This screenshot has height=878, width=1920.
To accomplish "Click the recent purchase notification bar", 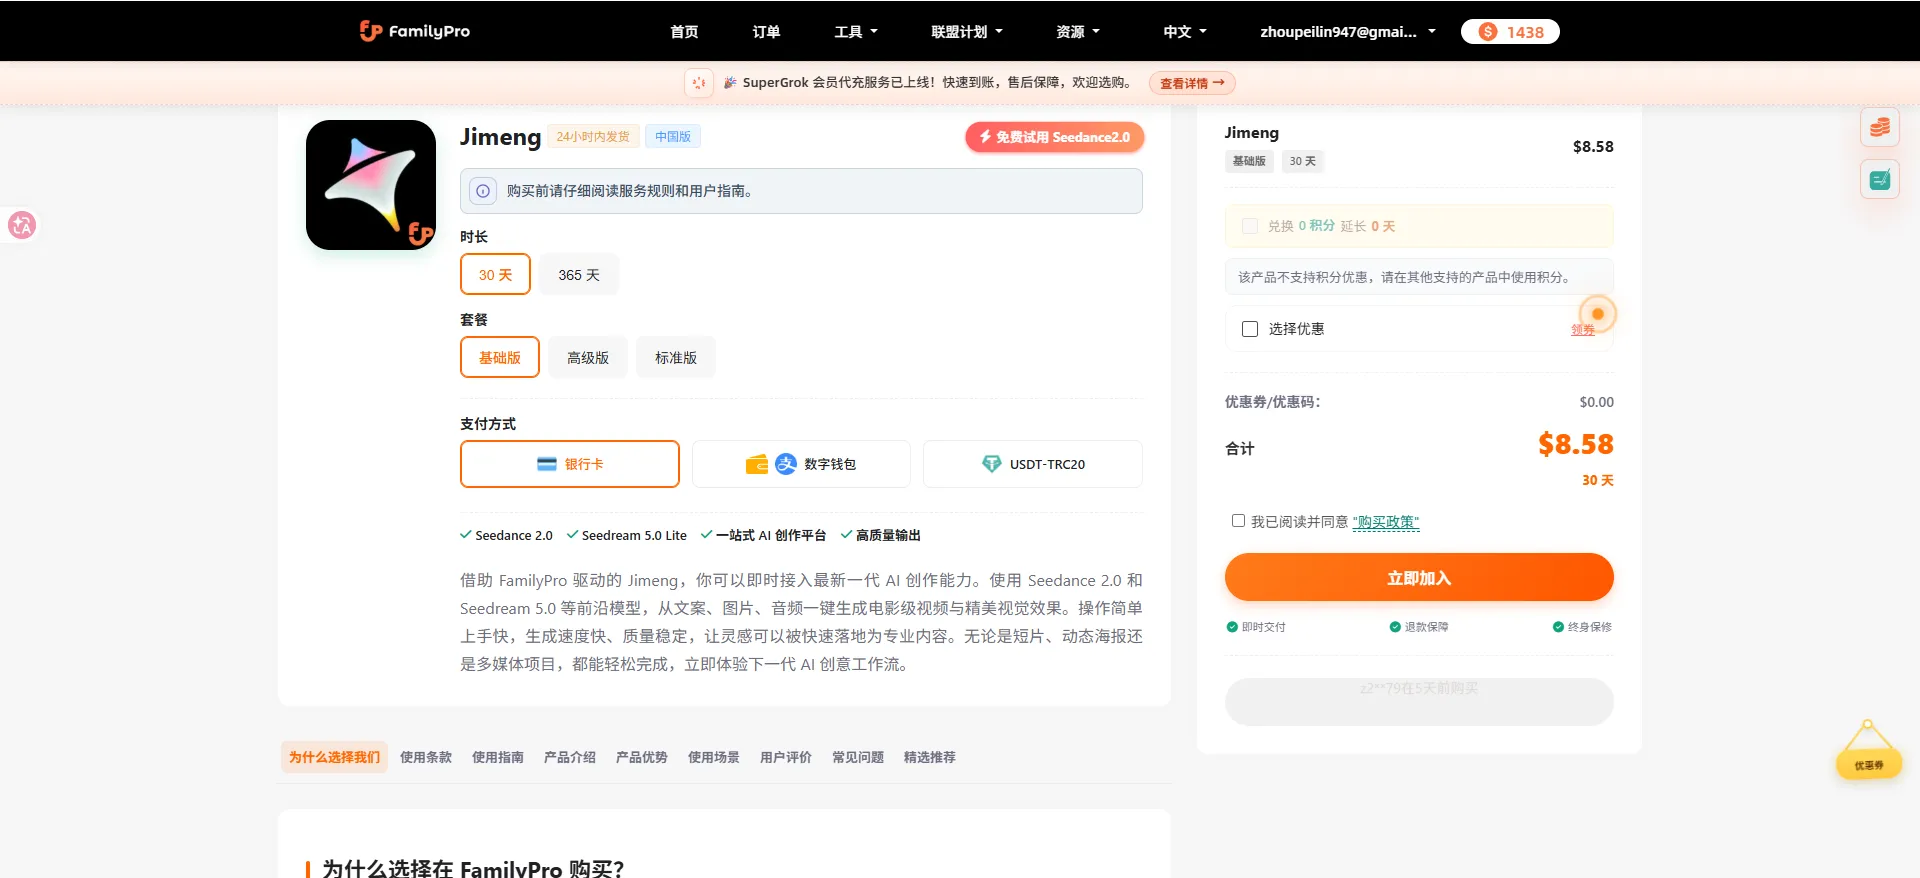I will (1419, 701).
